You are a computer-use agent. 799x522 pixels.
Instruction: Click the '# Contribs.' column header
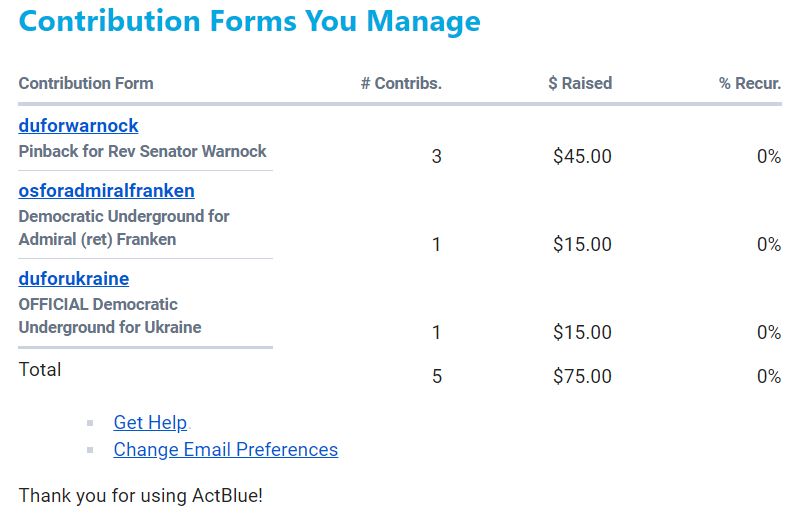click(401, 84)
